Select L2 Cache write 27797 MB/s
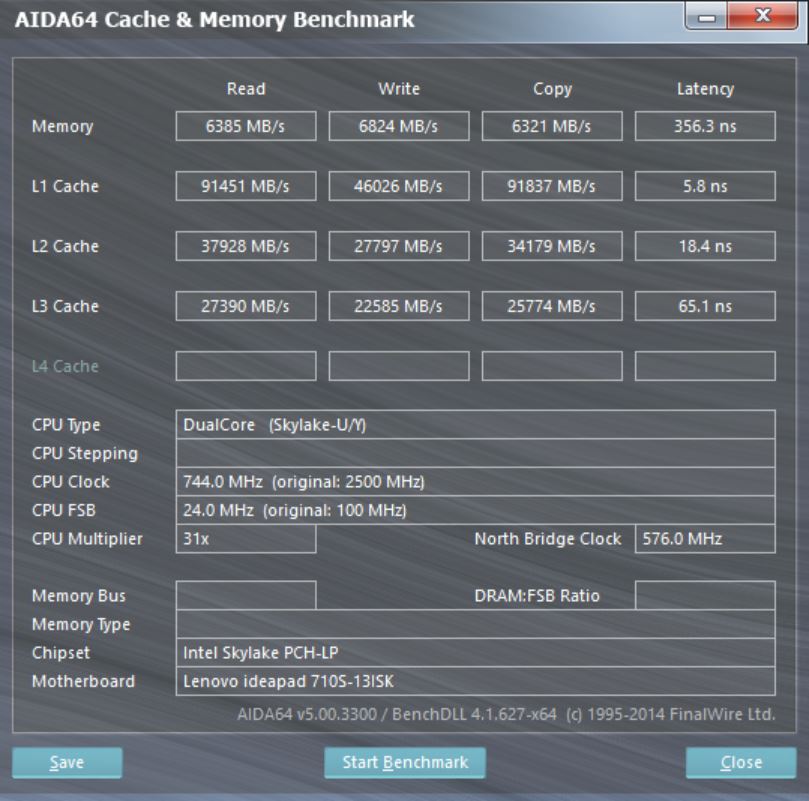The image size is (809, 801). click(x=399, y=246)
